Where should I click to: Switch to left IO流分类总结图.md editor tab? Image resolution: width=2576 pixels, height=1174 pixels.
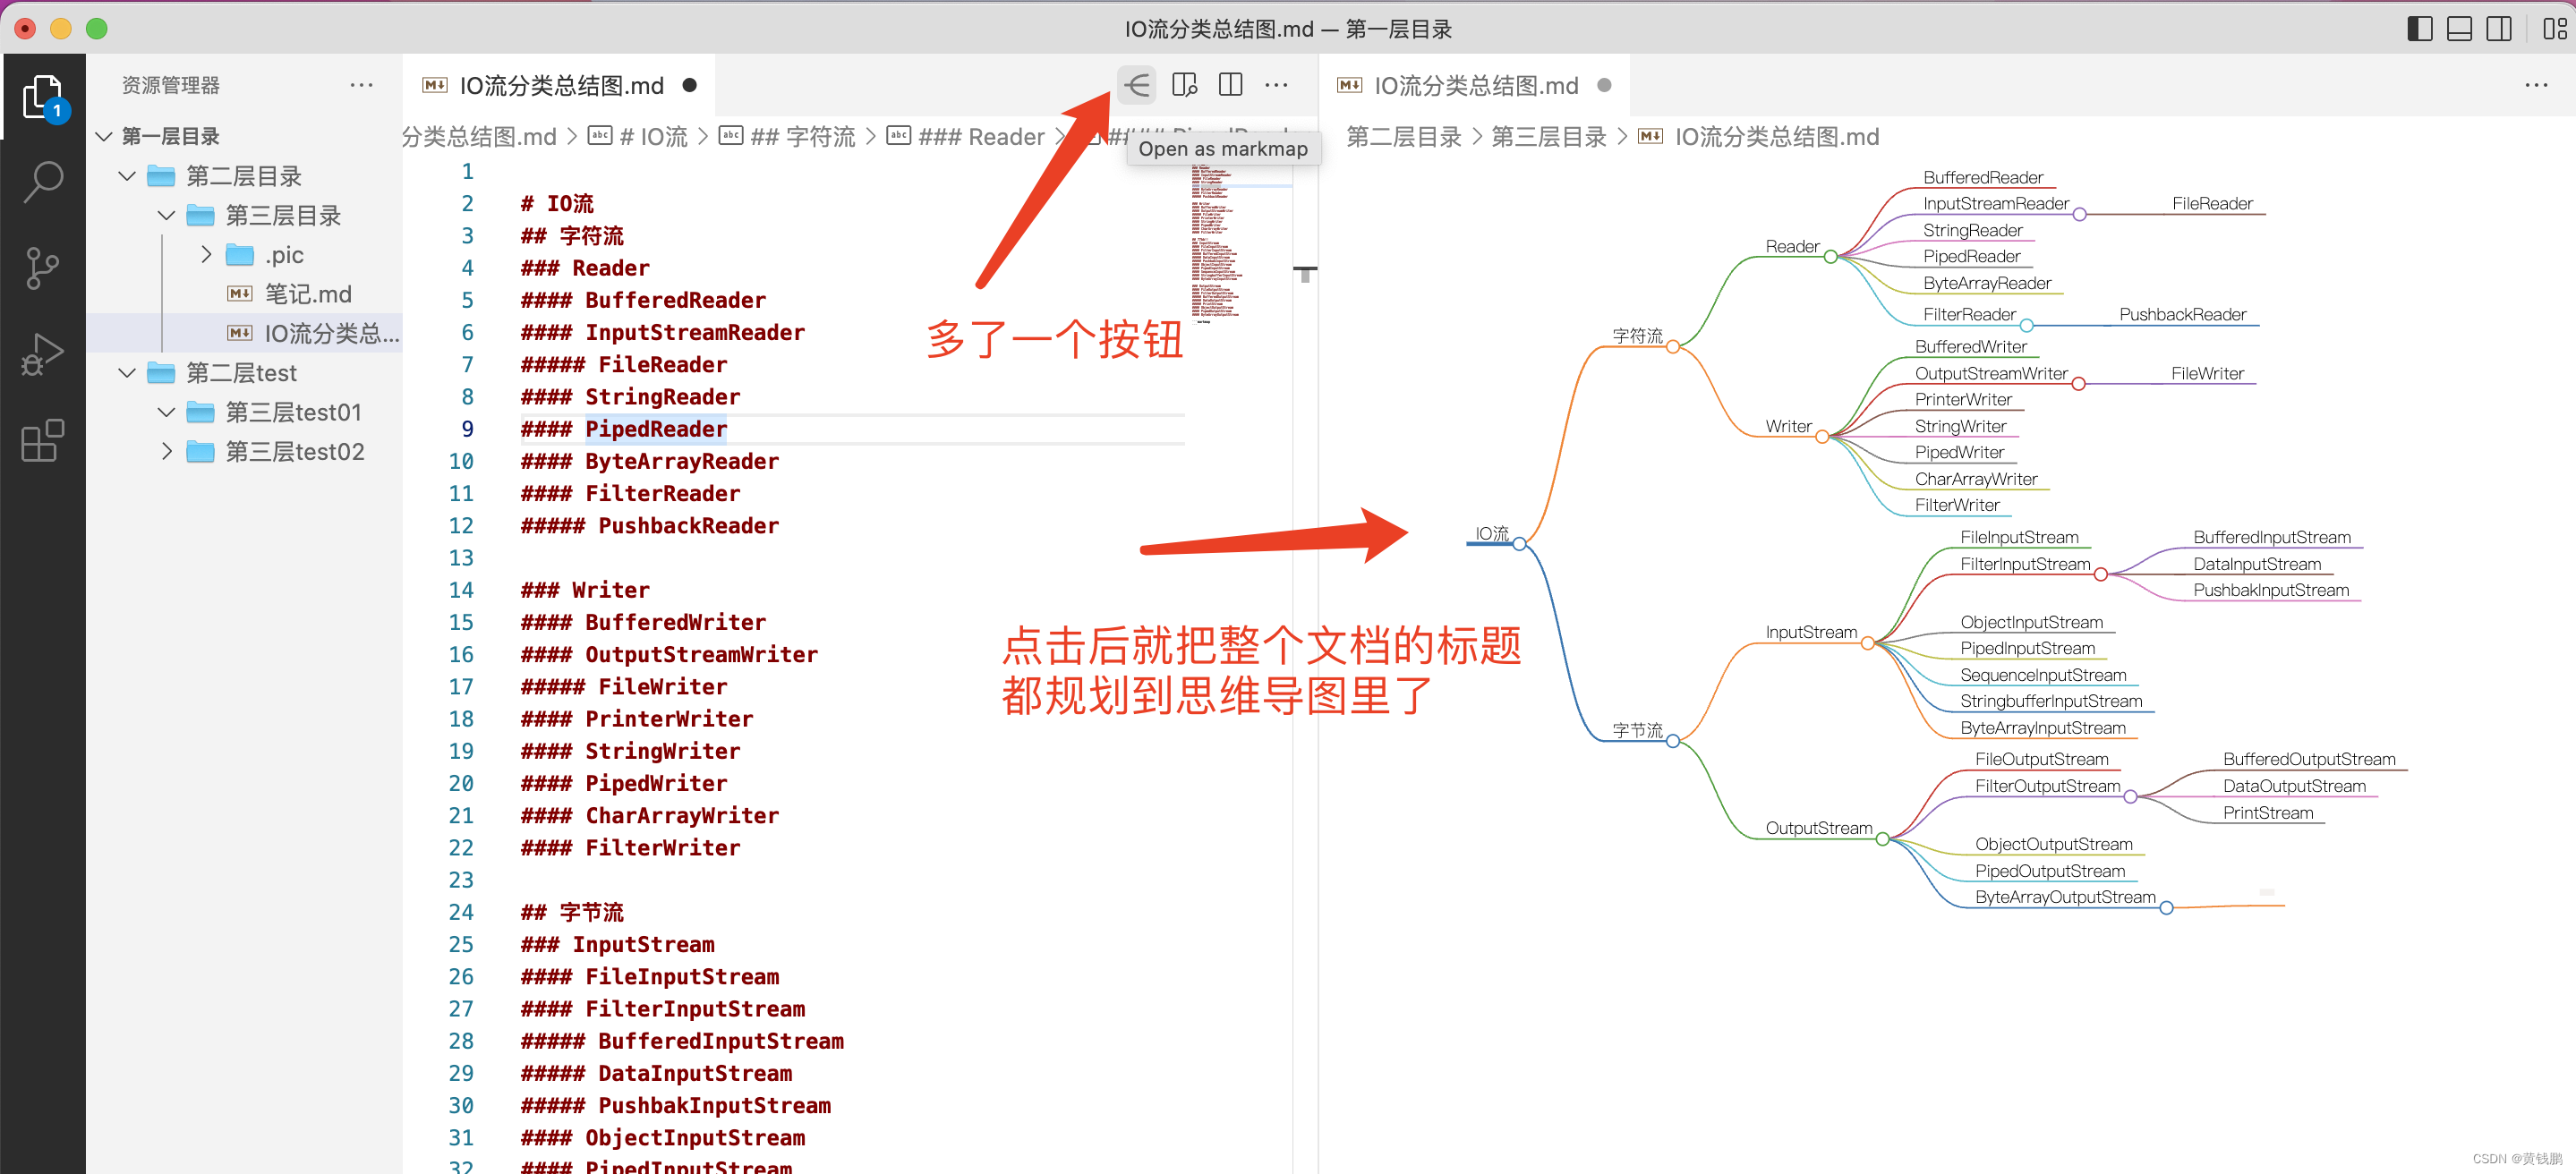[560, 85]
